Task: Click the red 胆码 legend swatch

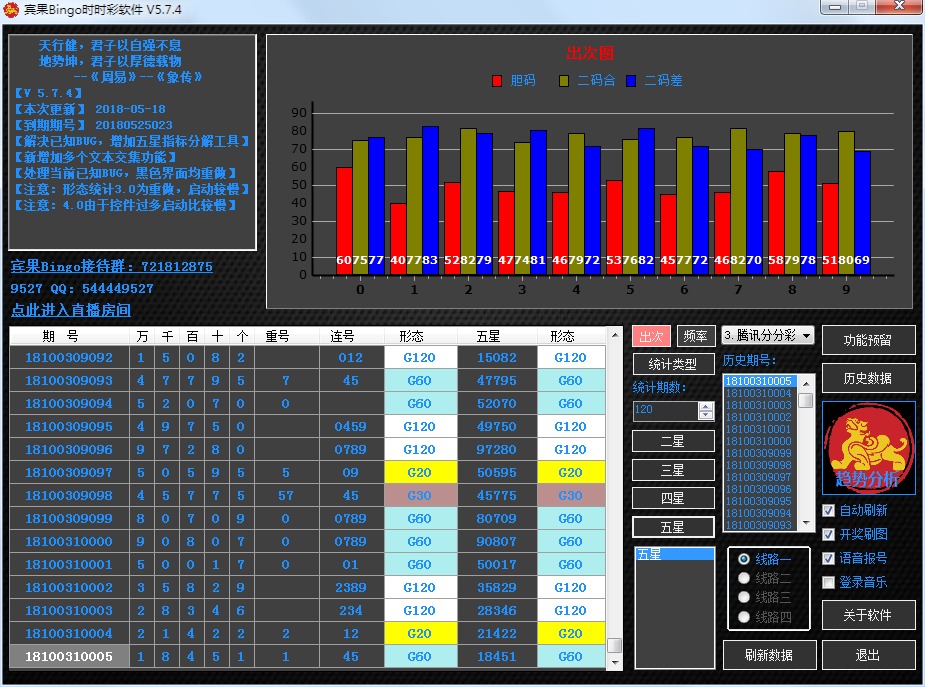Action: coord(498,81)
